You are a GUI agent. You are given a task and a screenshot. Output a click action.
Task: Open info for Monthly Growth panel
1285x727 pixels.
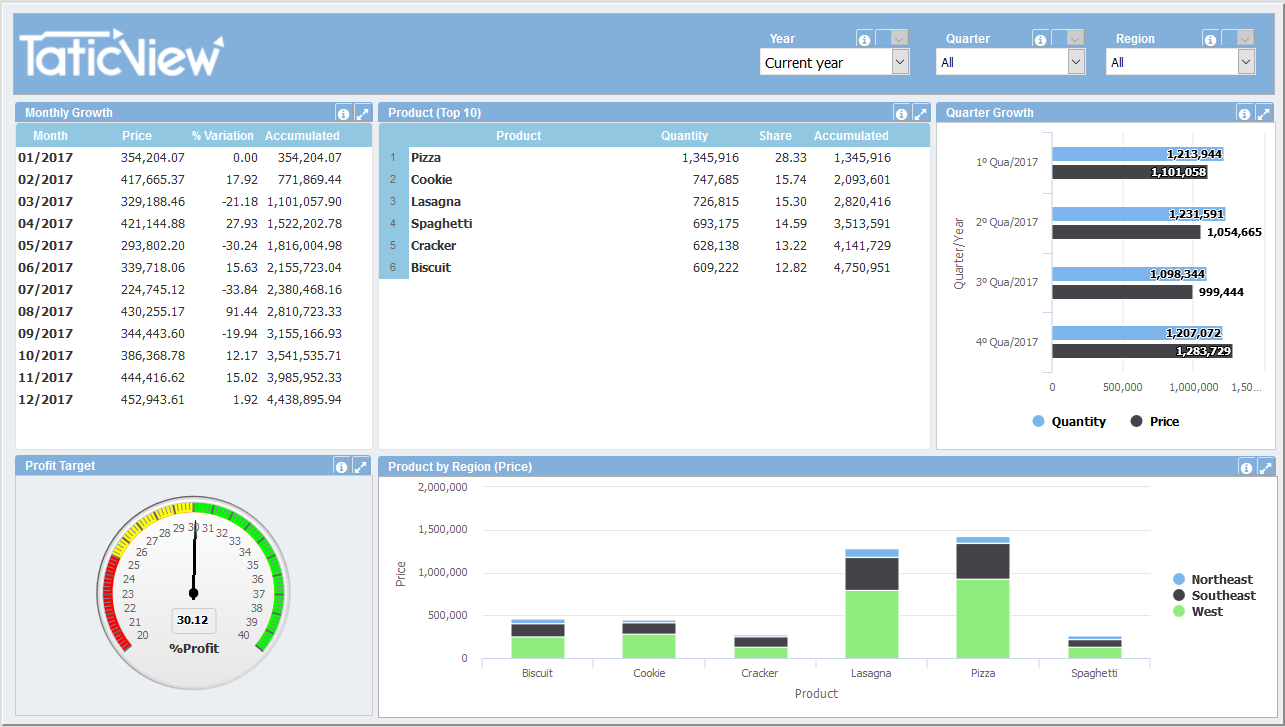(x=343, y=113)
